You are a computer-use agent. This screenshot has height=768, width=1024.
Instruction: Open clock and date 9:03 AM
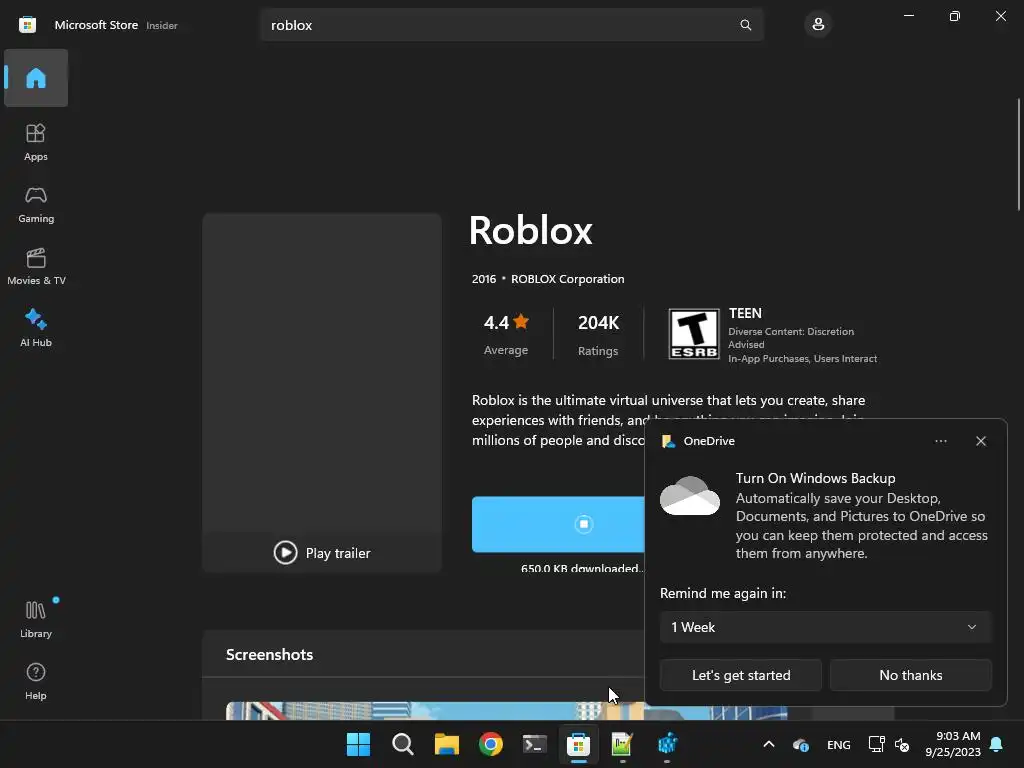click(953, 744)
